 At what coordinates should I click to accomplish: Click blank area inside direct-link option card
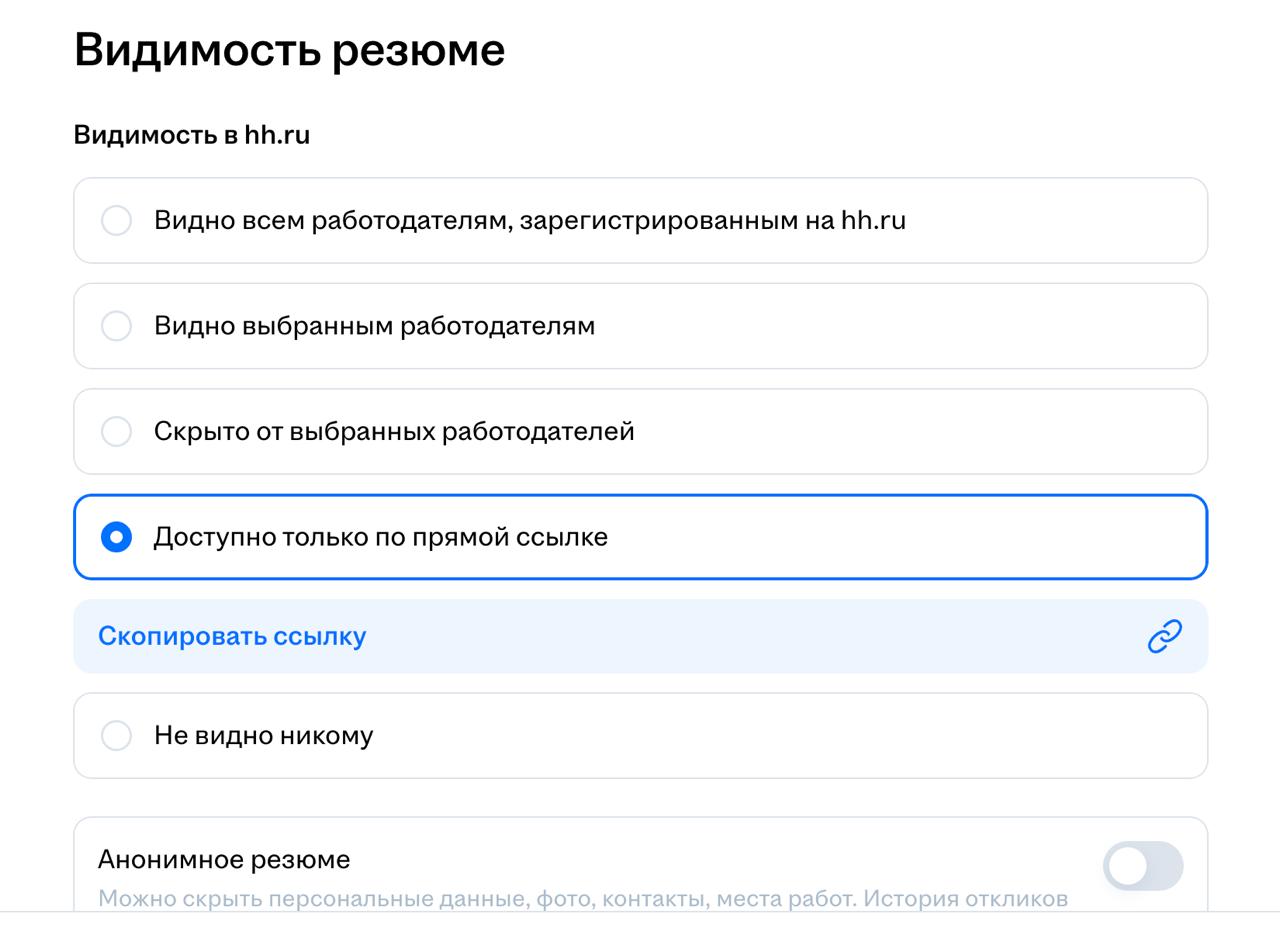(x=900, y=537)
